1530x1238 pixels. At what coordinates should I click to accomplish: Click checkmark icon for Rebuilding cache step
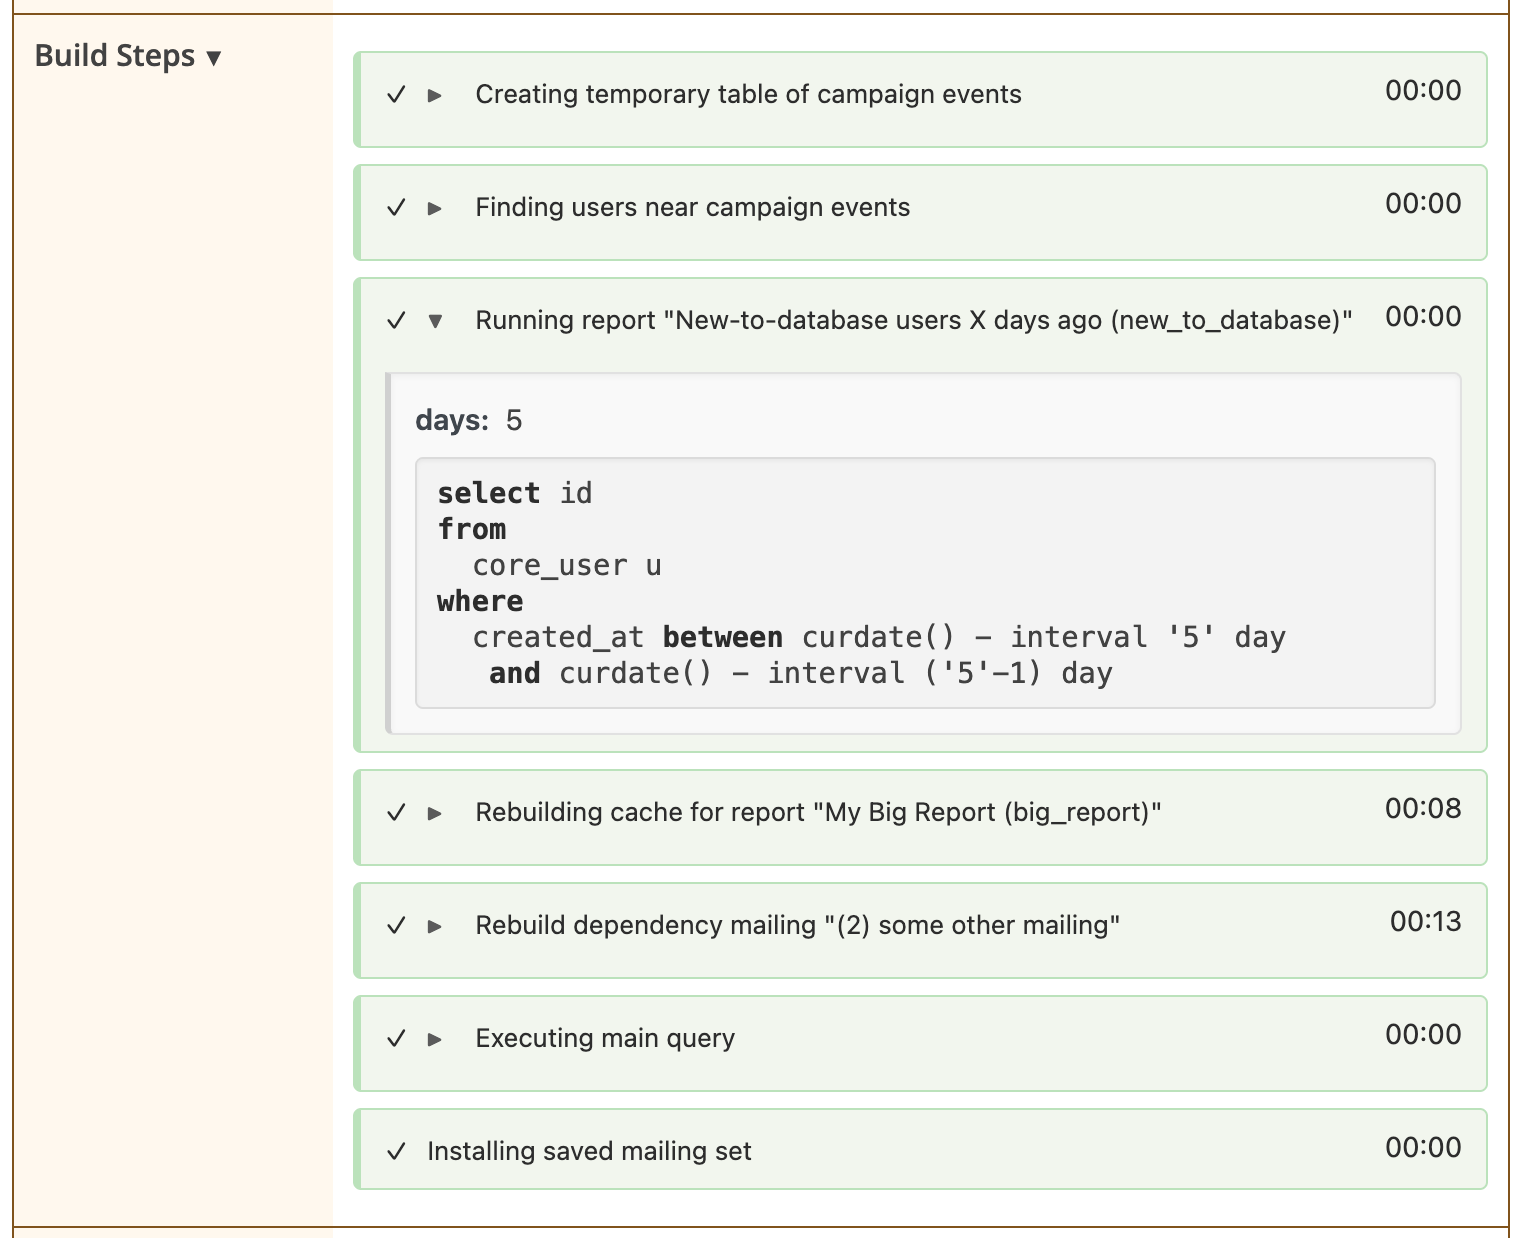coord(397,813)
